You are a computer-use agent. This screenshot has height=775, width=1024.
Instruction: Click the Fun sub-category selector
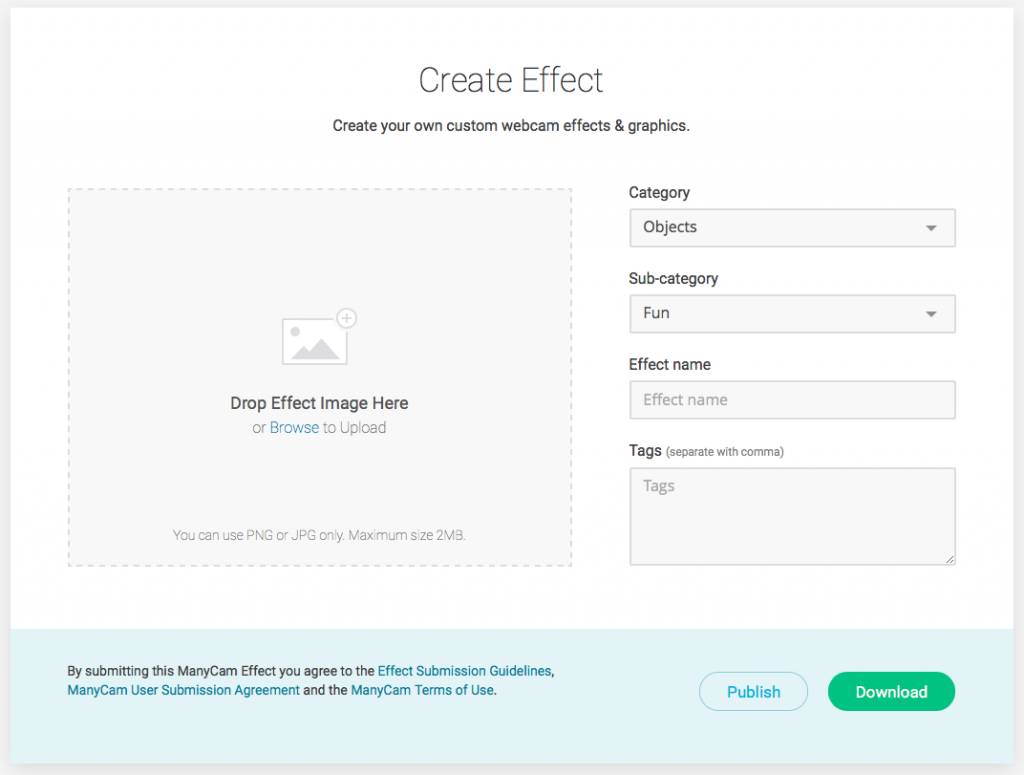point(792,313)
